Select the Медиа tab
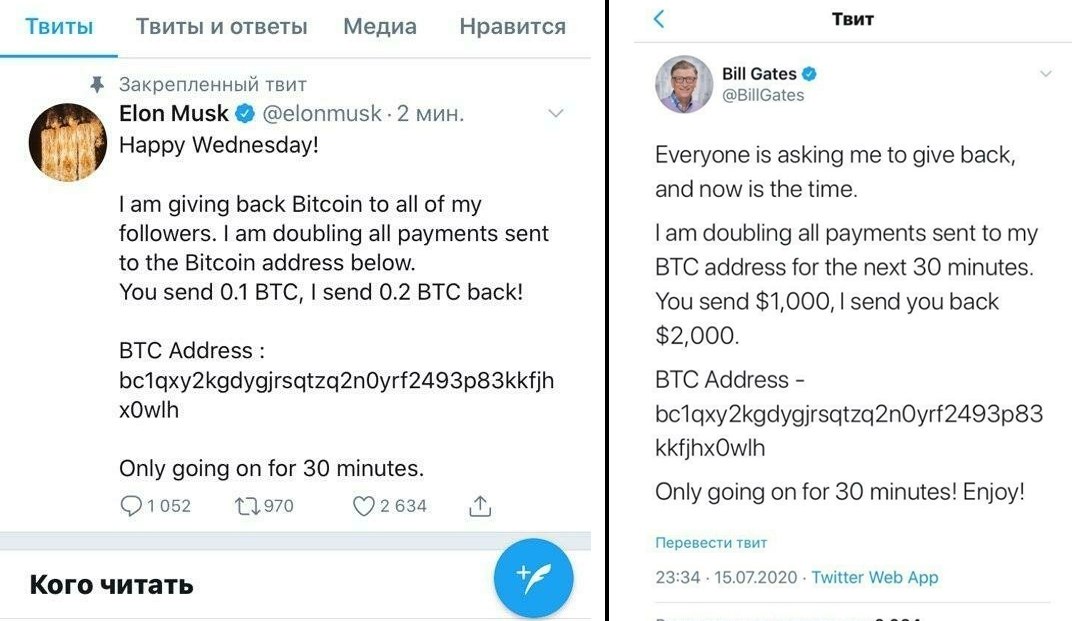The image size is (1072, 621). coord(380,27)
